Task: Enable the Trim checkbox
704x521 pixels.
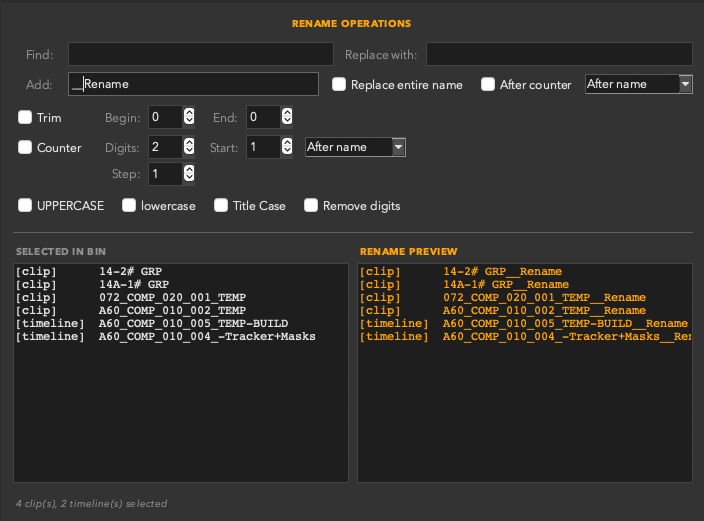Action: pyautogui.click(x=25, y=117)
